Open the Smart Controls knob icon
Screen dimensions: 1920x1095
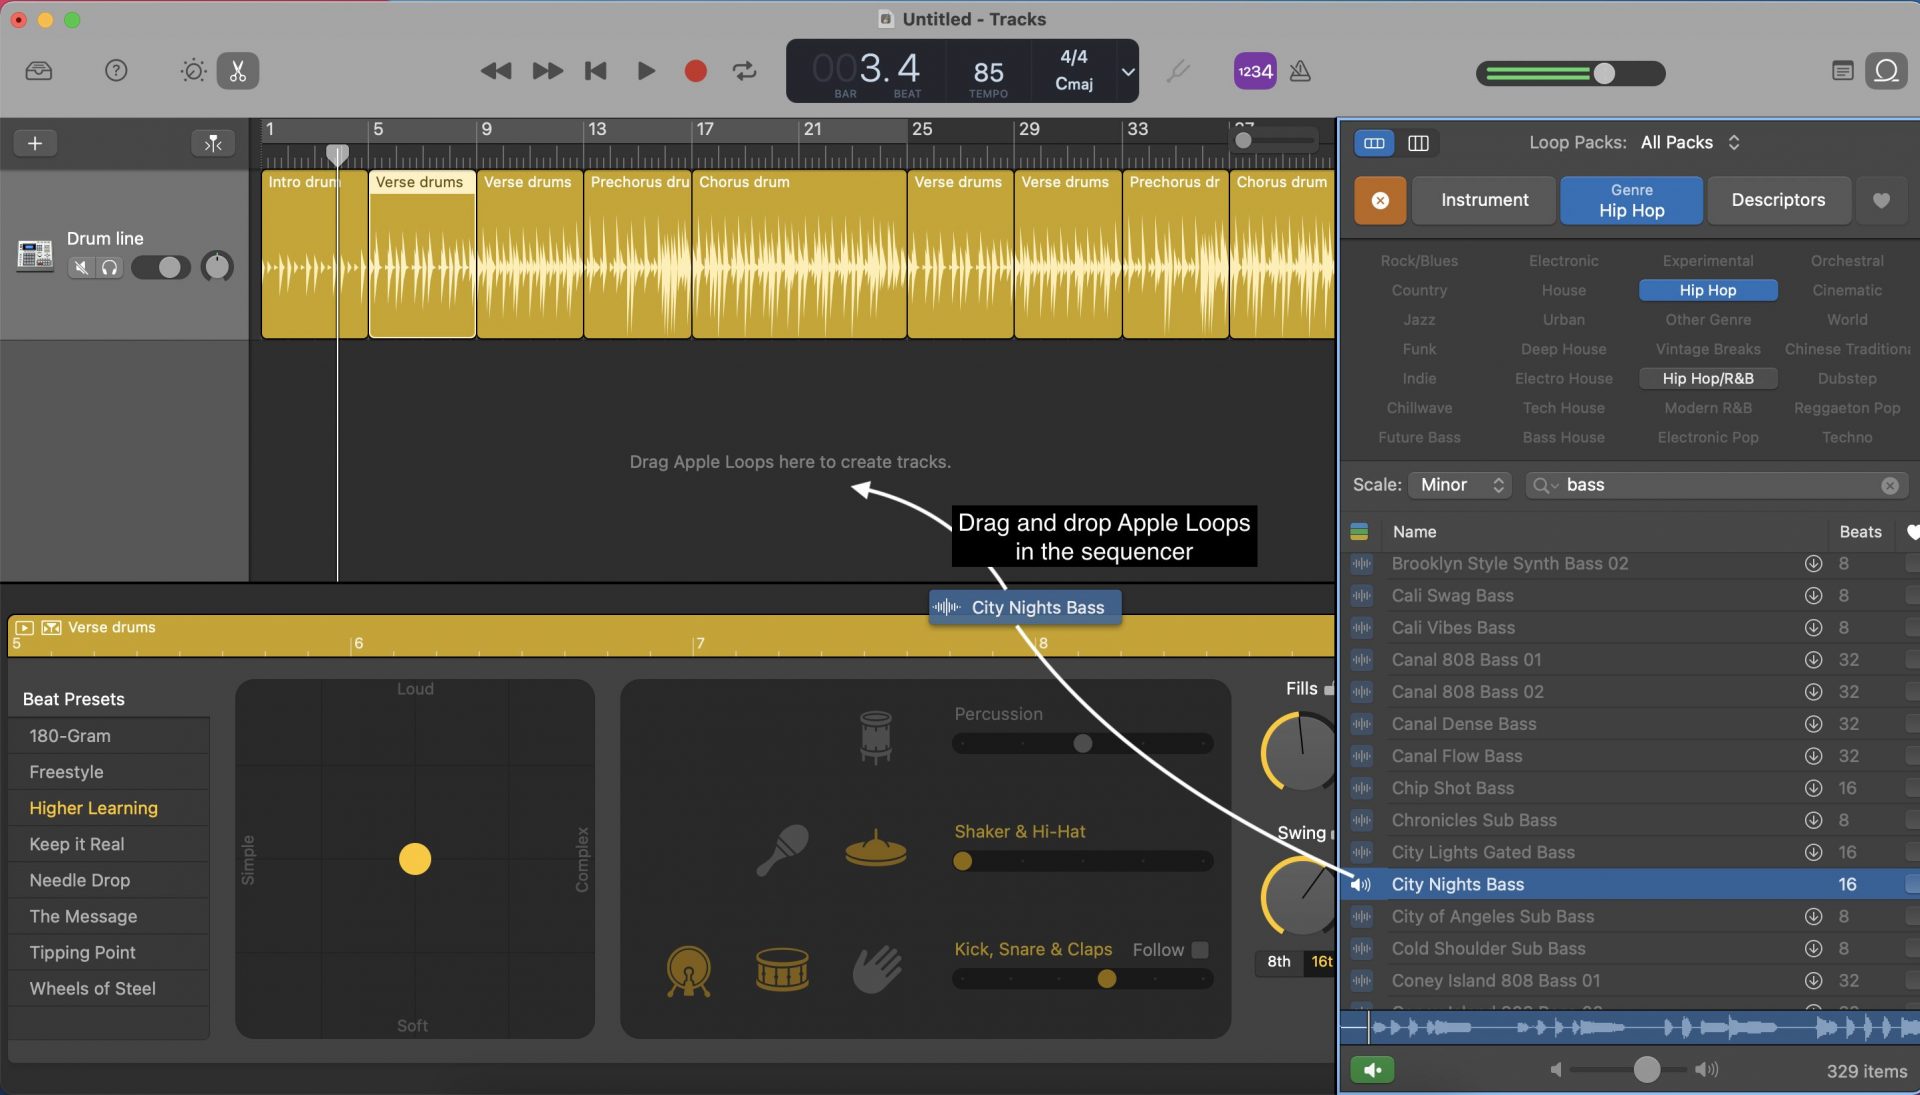pos(192,70)
